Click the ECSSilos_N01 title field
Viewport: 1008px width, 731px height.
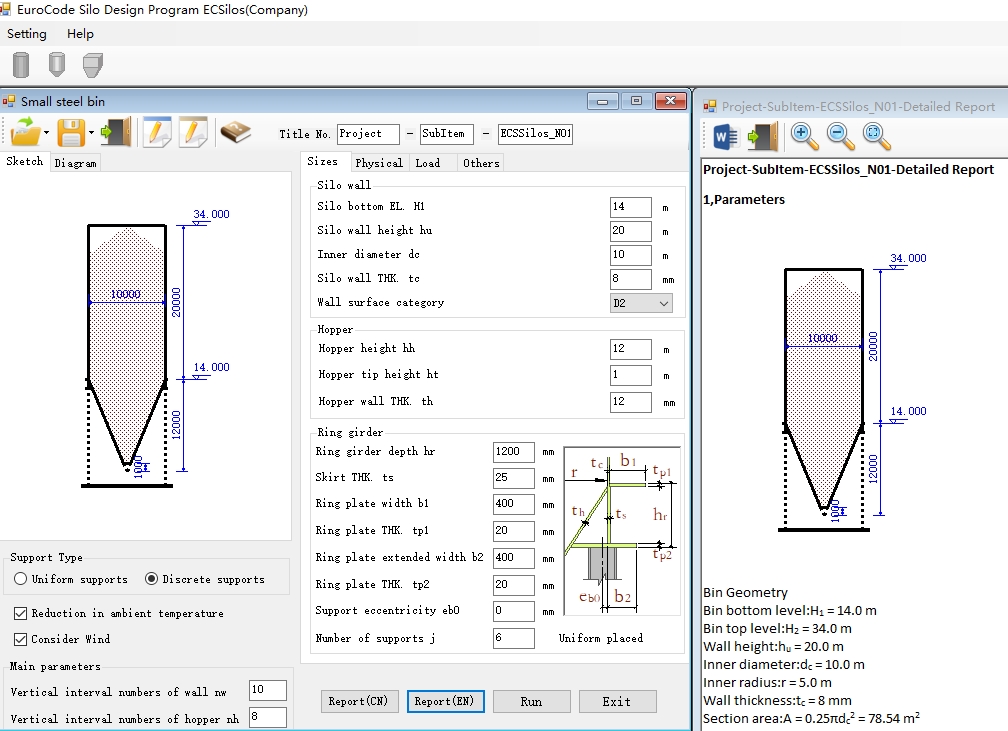click(x=536, y=134)
